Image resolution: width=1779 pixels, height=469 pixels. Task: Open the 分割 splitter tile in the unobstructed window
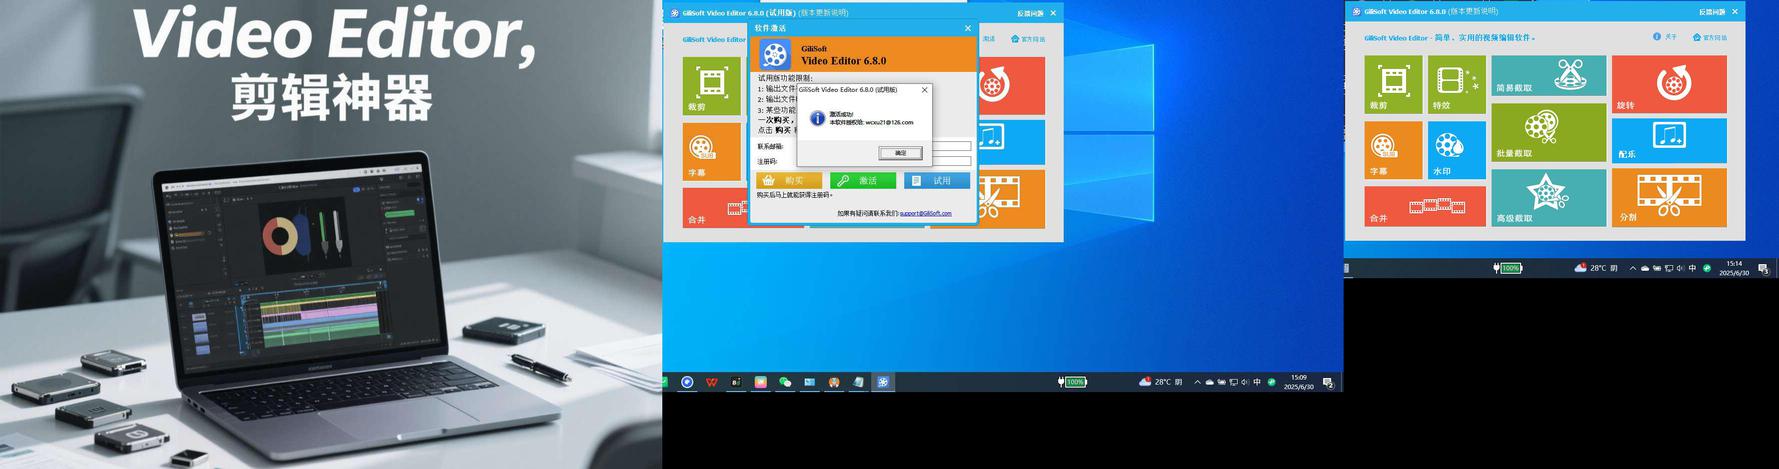(x=1668, y=197)
